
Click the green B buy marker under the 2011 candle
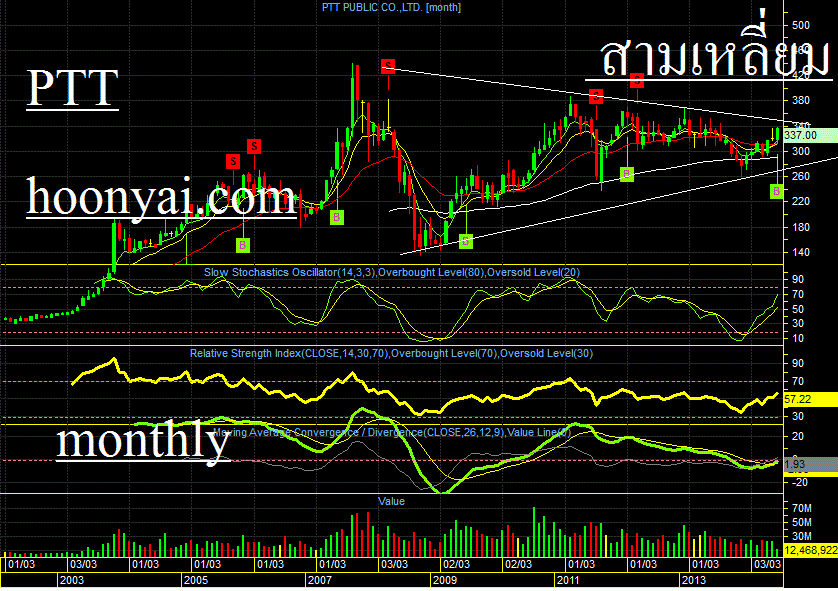[627, 174]
